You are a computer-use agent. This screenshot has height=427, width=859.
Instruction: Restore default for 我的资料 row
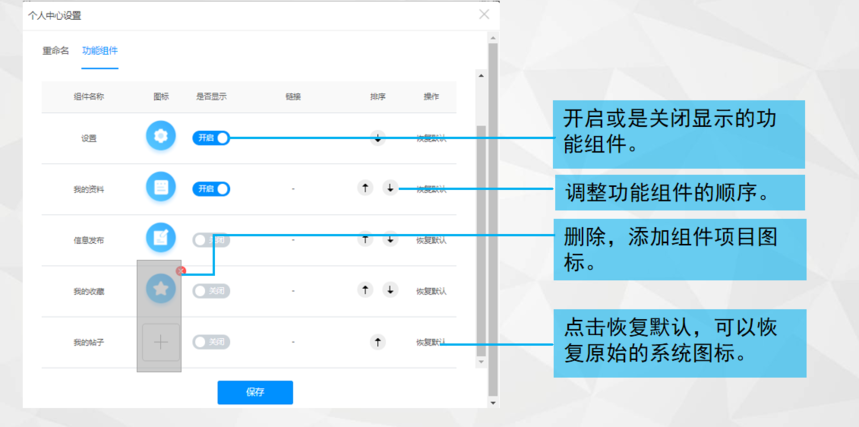pyautogui.click(x=431, y=190)
